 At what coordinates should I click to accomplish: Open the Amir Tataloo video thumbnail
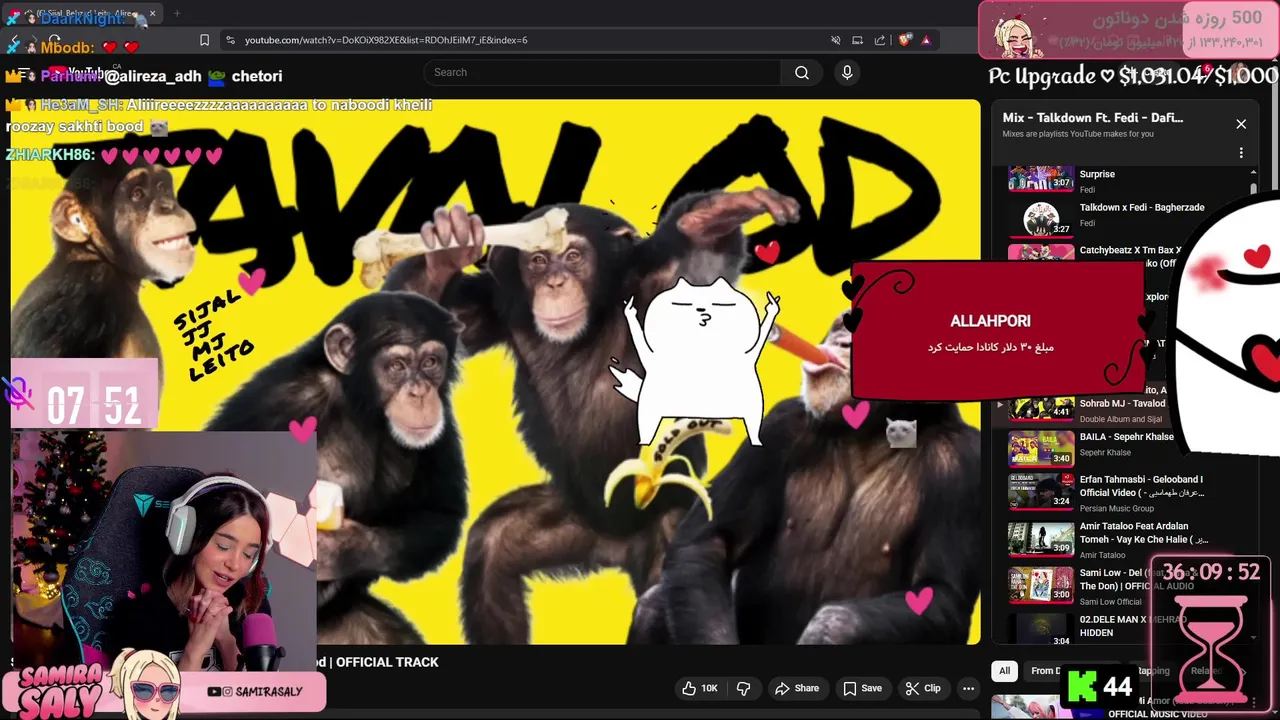[x=1041, y=538]
